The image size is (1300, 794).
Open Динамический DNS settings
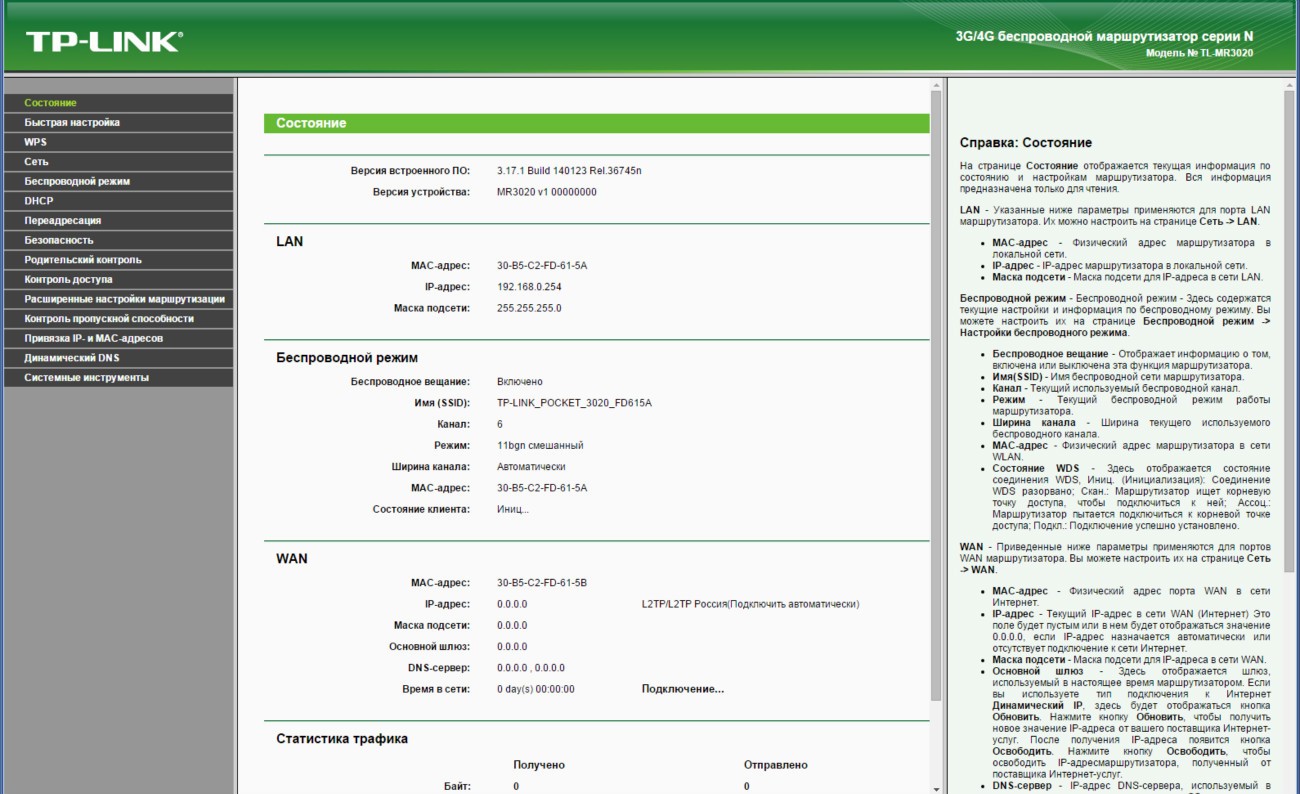tap(73, 358)
